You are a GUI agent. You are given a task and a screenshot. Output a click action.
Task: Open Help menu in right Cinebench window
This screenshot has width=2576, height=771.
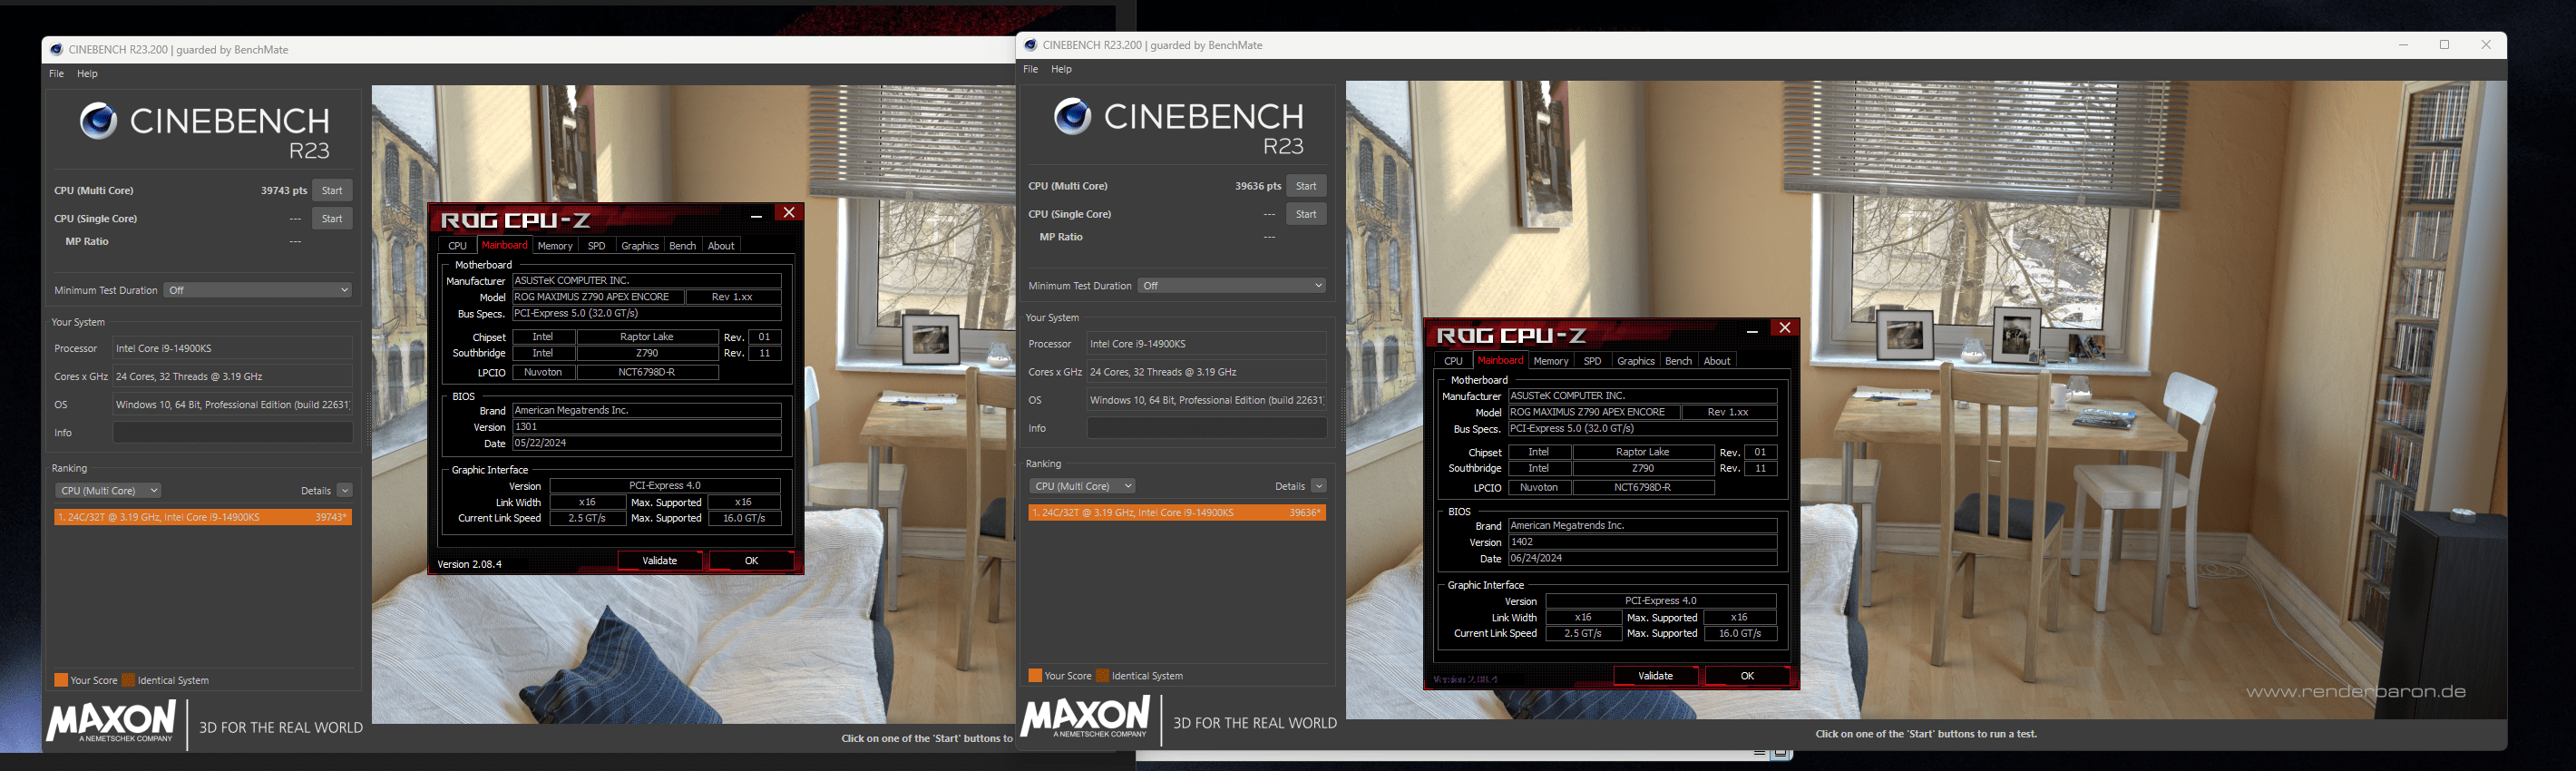coord(1062,69)
